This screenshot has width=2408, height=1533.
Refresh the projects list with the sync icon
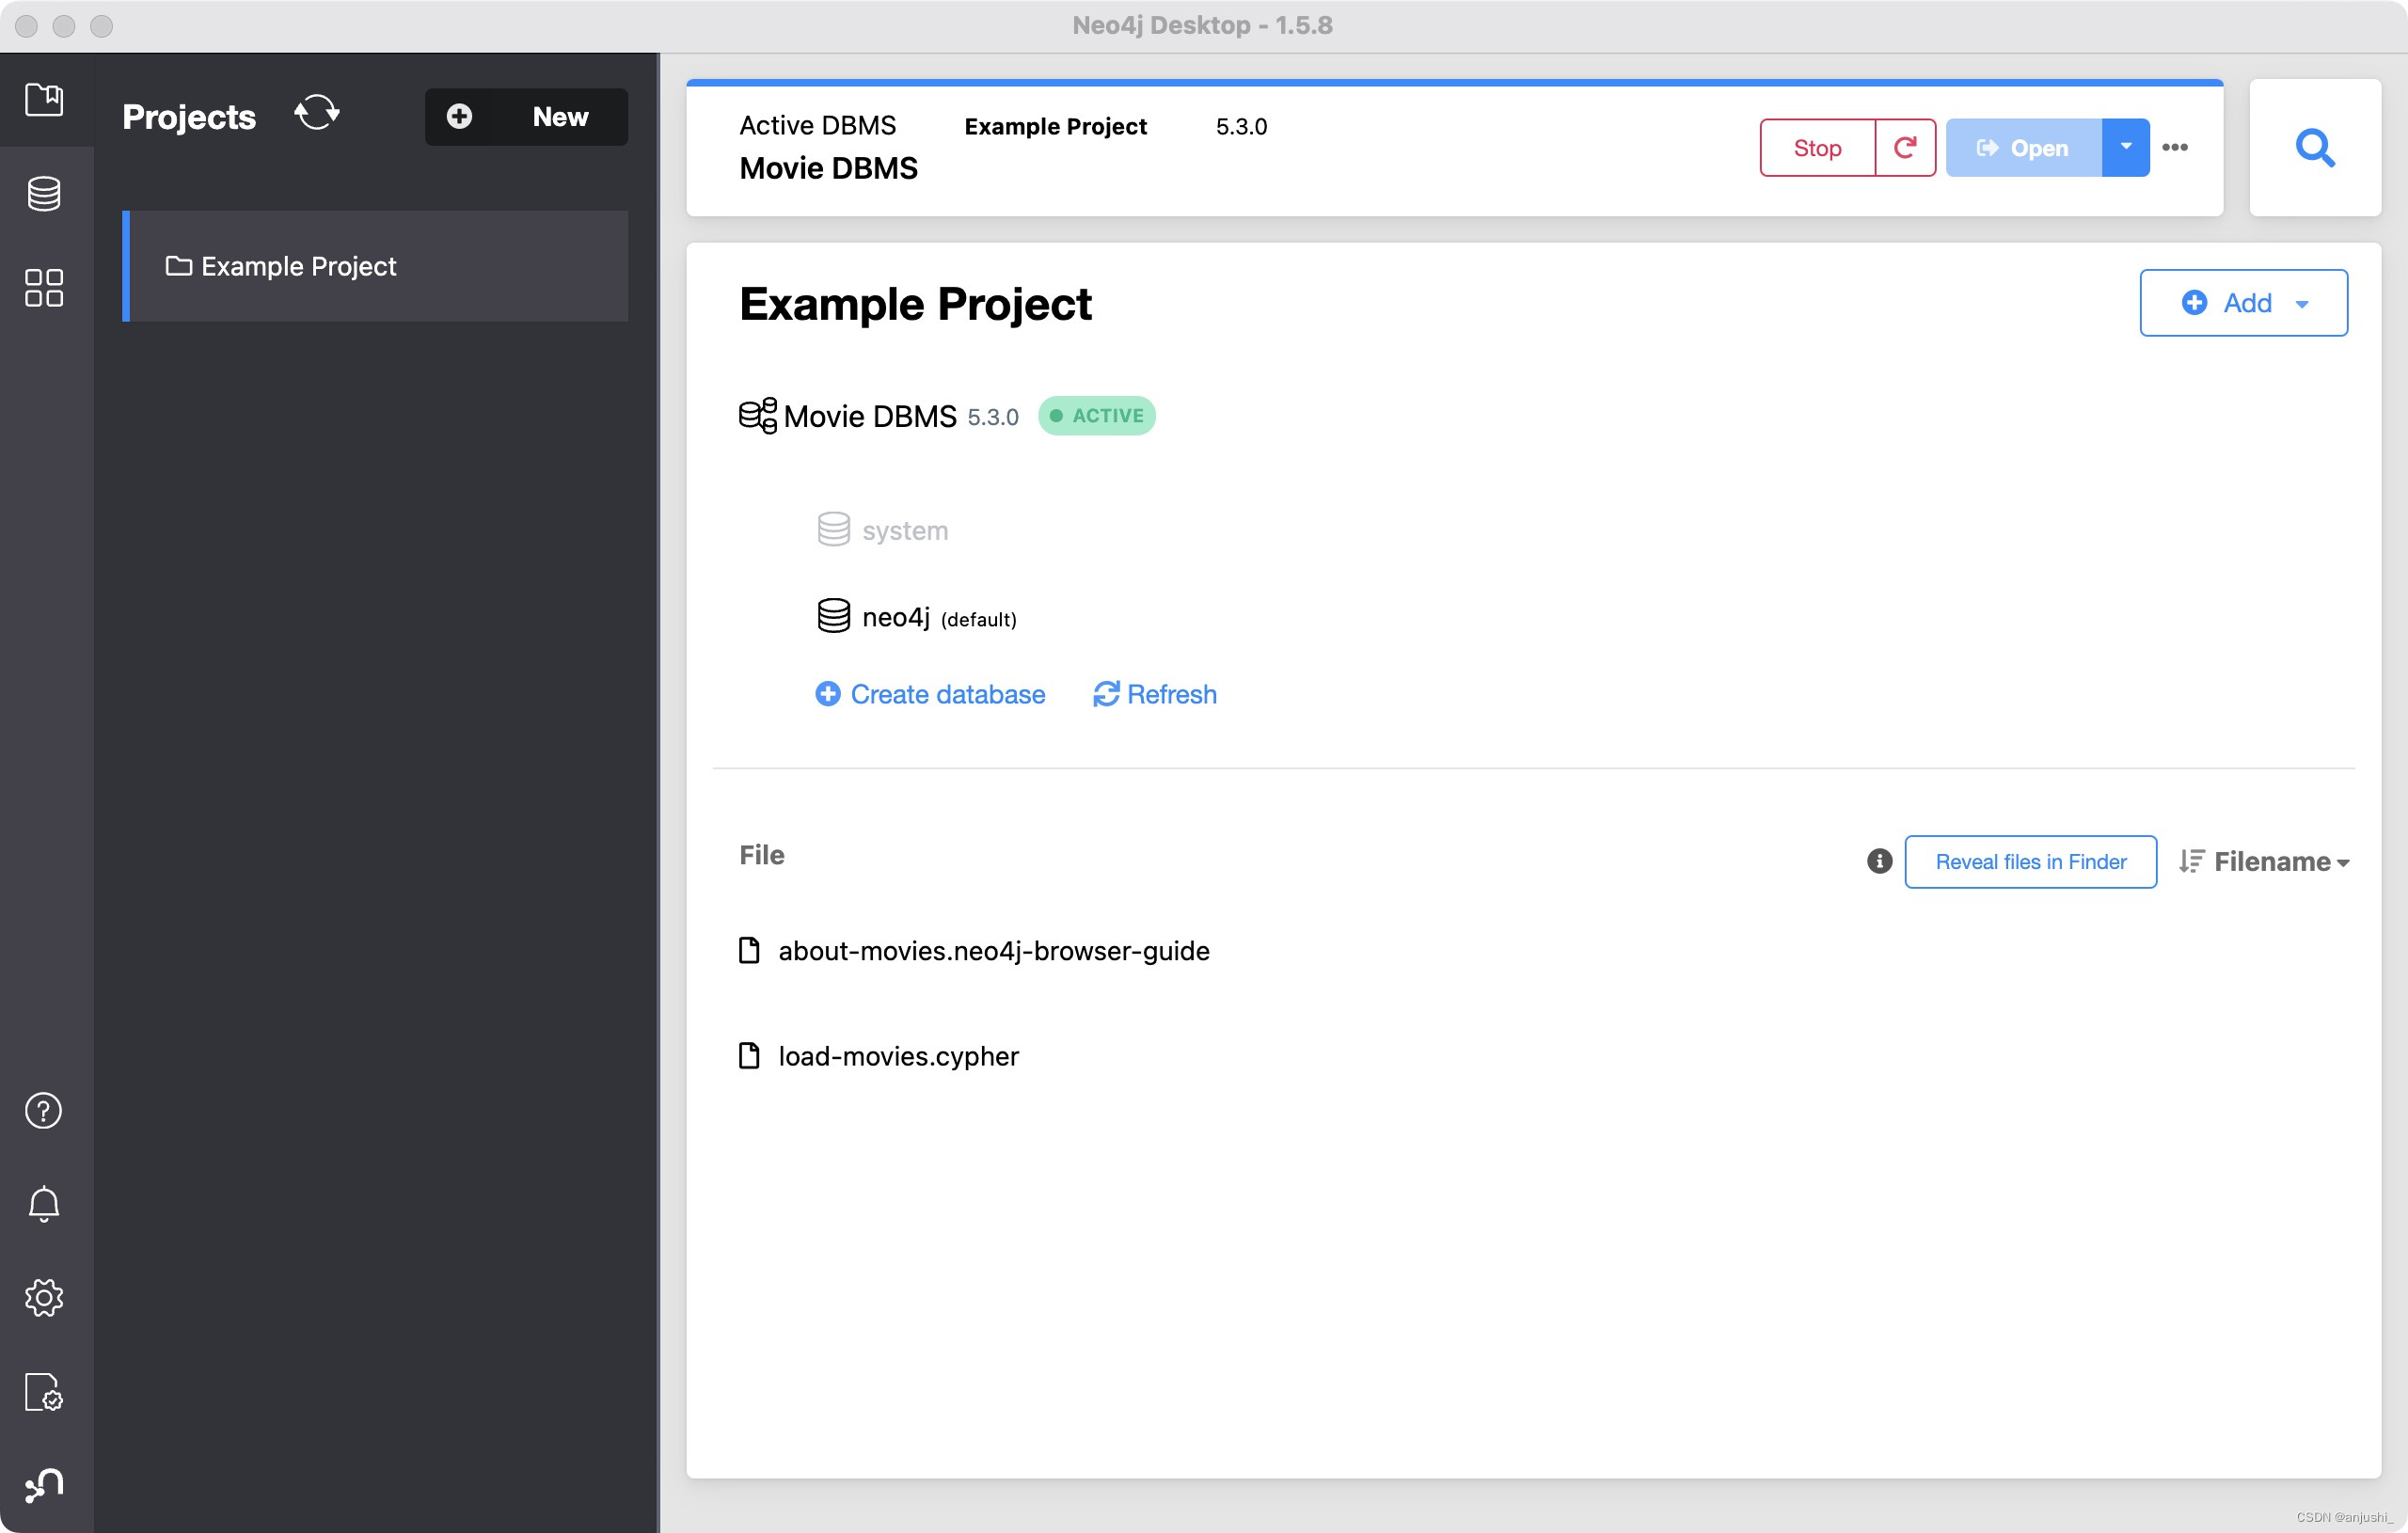pos(317,113)
